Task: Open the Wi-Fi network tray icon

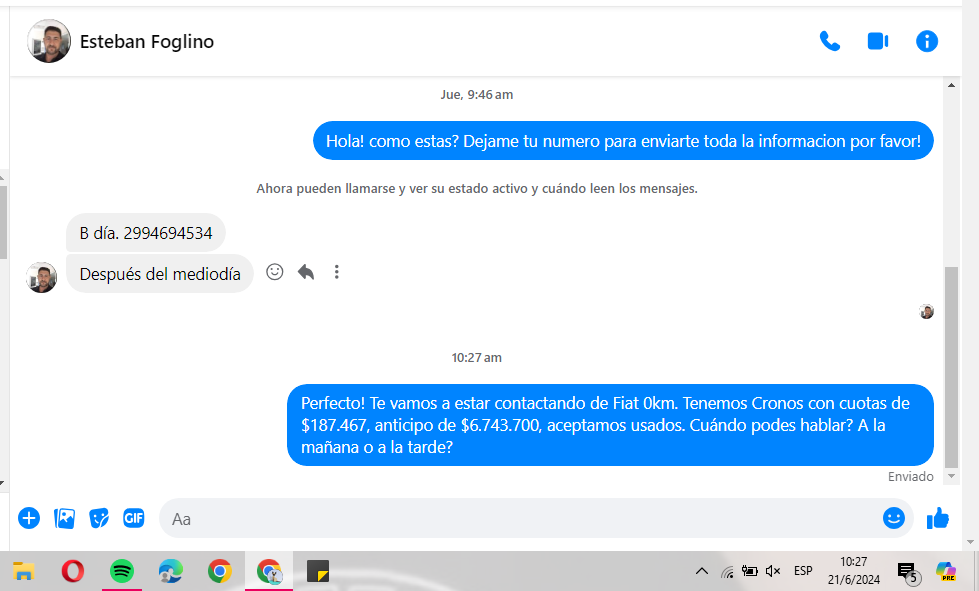Action: click(727, 571)
